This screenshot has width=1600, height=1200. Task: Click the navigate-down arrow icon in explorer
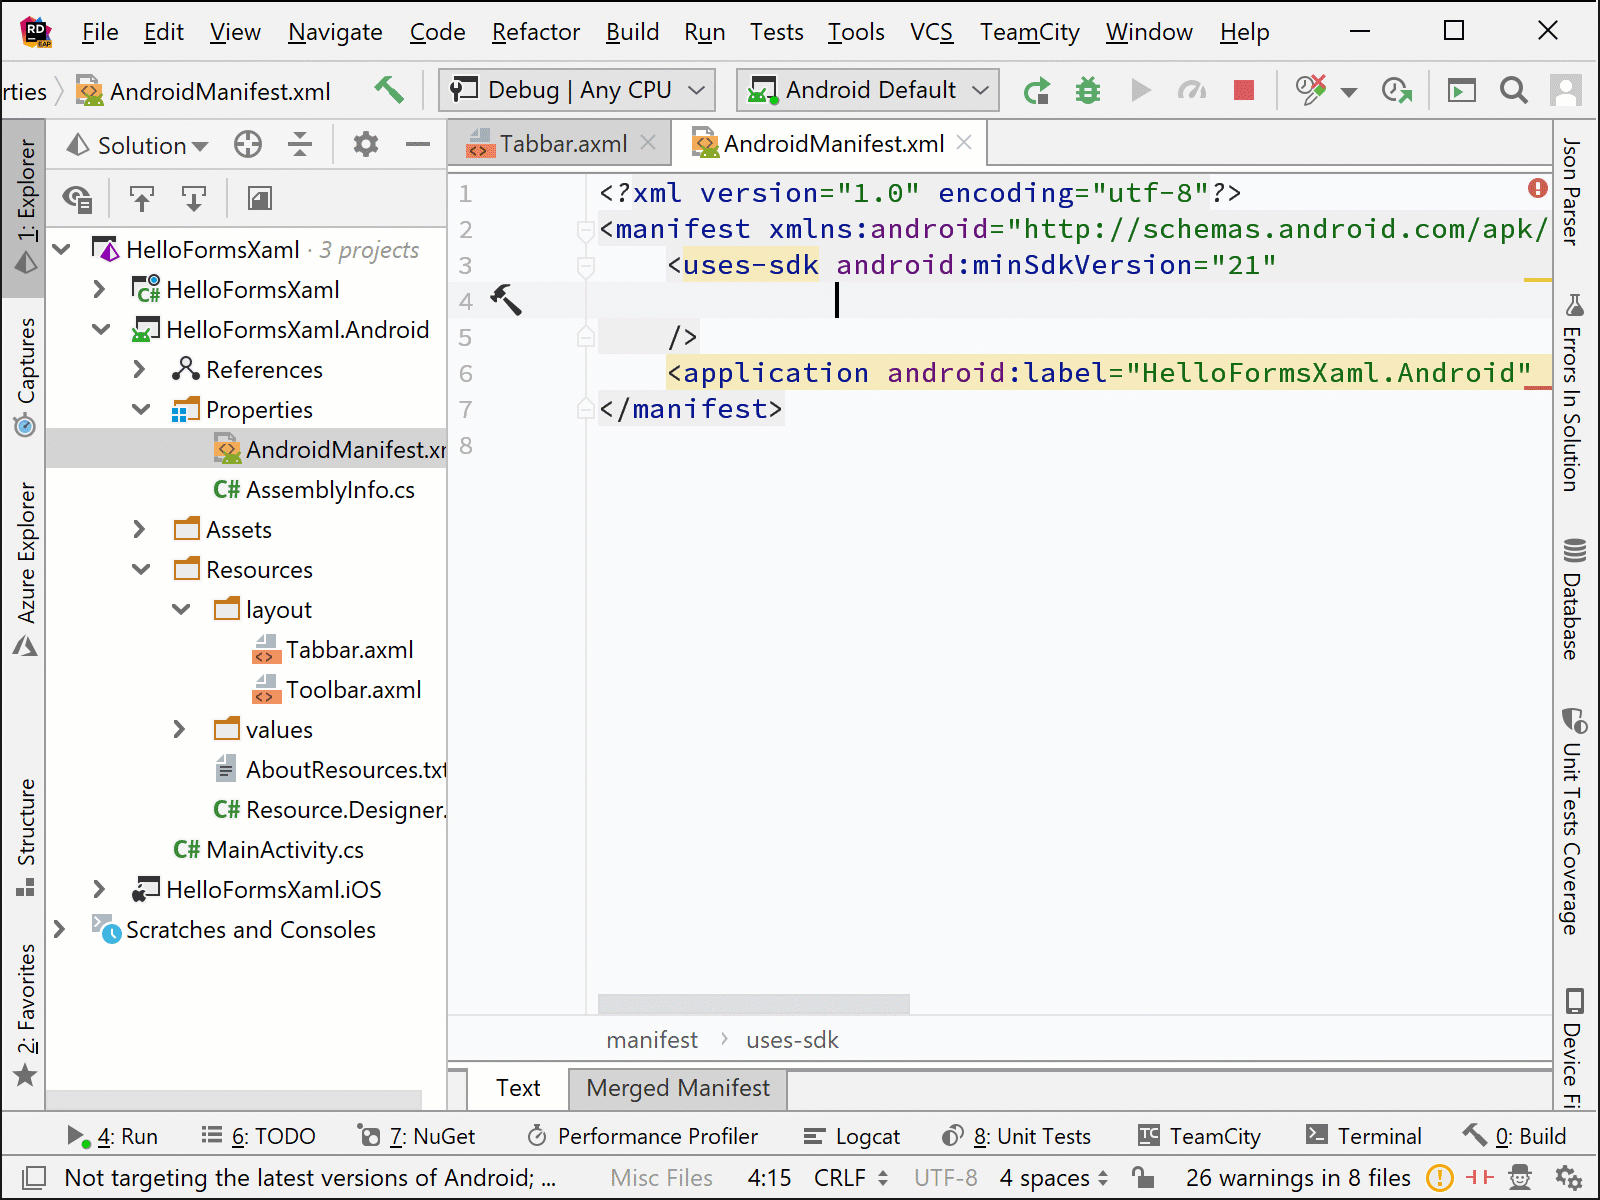coord(193,199)
